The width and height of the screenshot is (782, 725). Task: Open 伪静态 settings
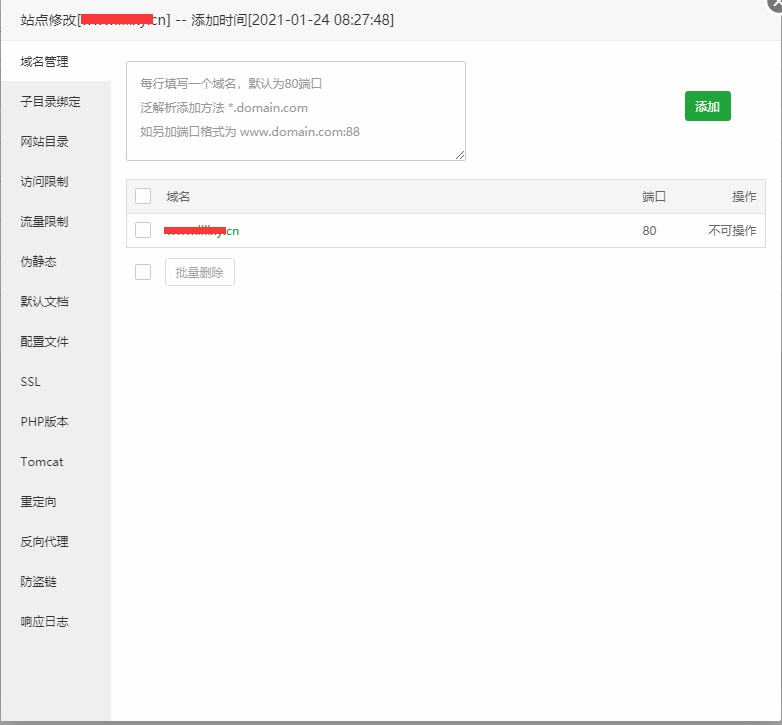56,261
